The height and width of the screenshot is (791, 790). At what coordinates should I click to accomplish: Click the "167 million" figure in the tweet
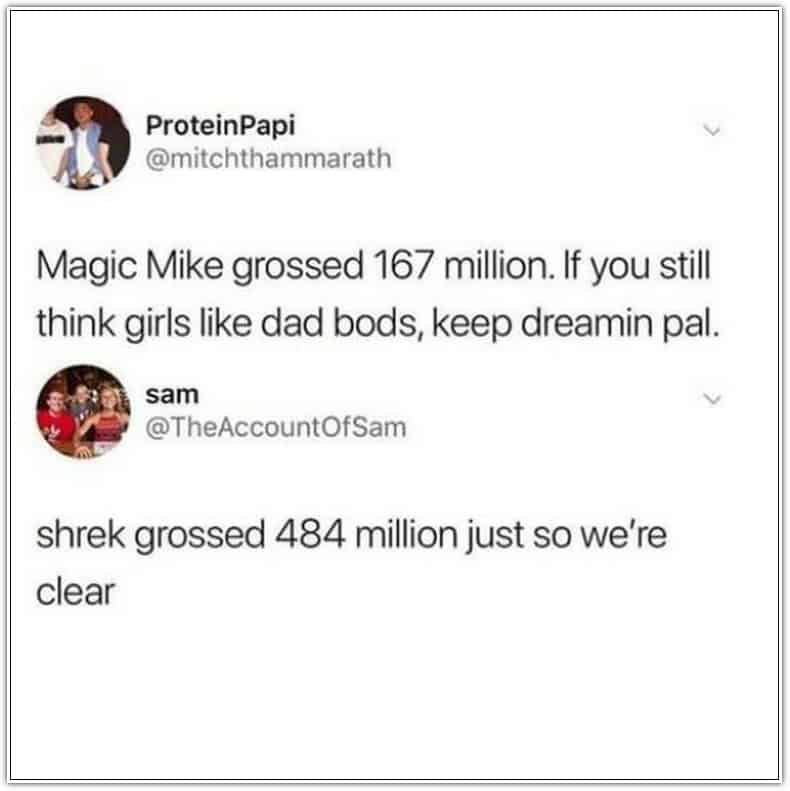click(464, 266)
